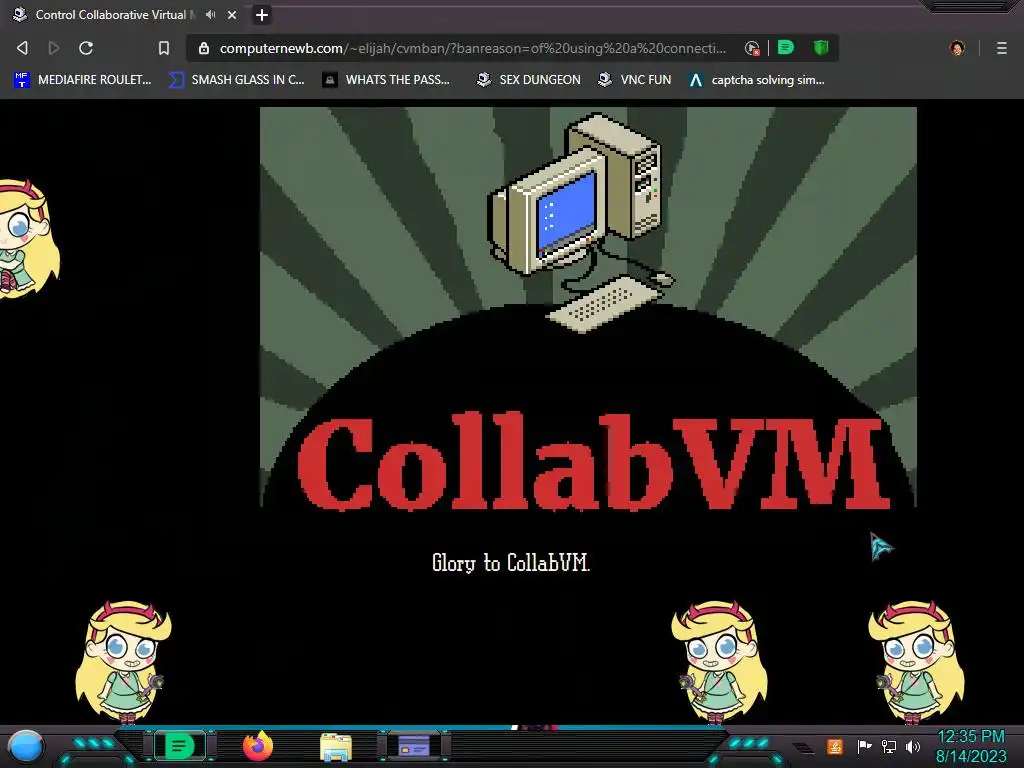Viewport: 1024px width, 768px height.
Task: Open the network icon in system tray
Action: pos(889,746)
